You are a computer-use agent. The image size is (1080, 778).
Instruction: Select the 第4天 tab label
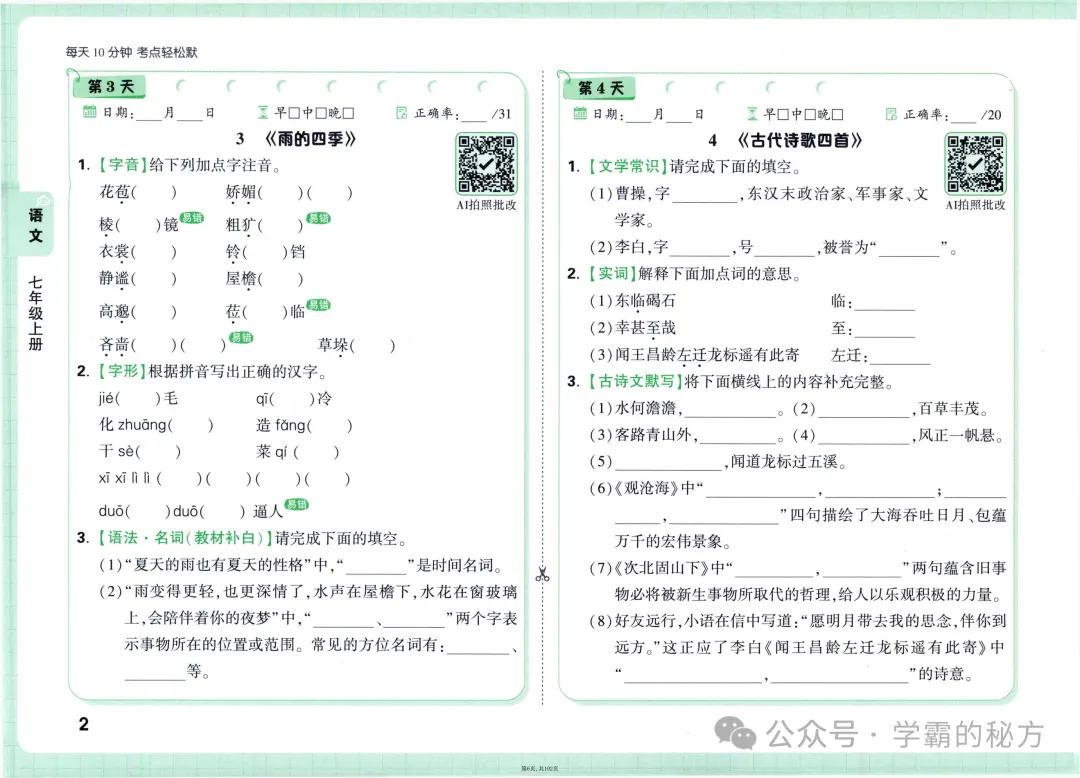point(601,88)
